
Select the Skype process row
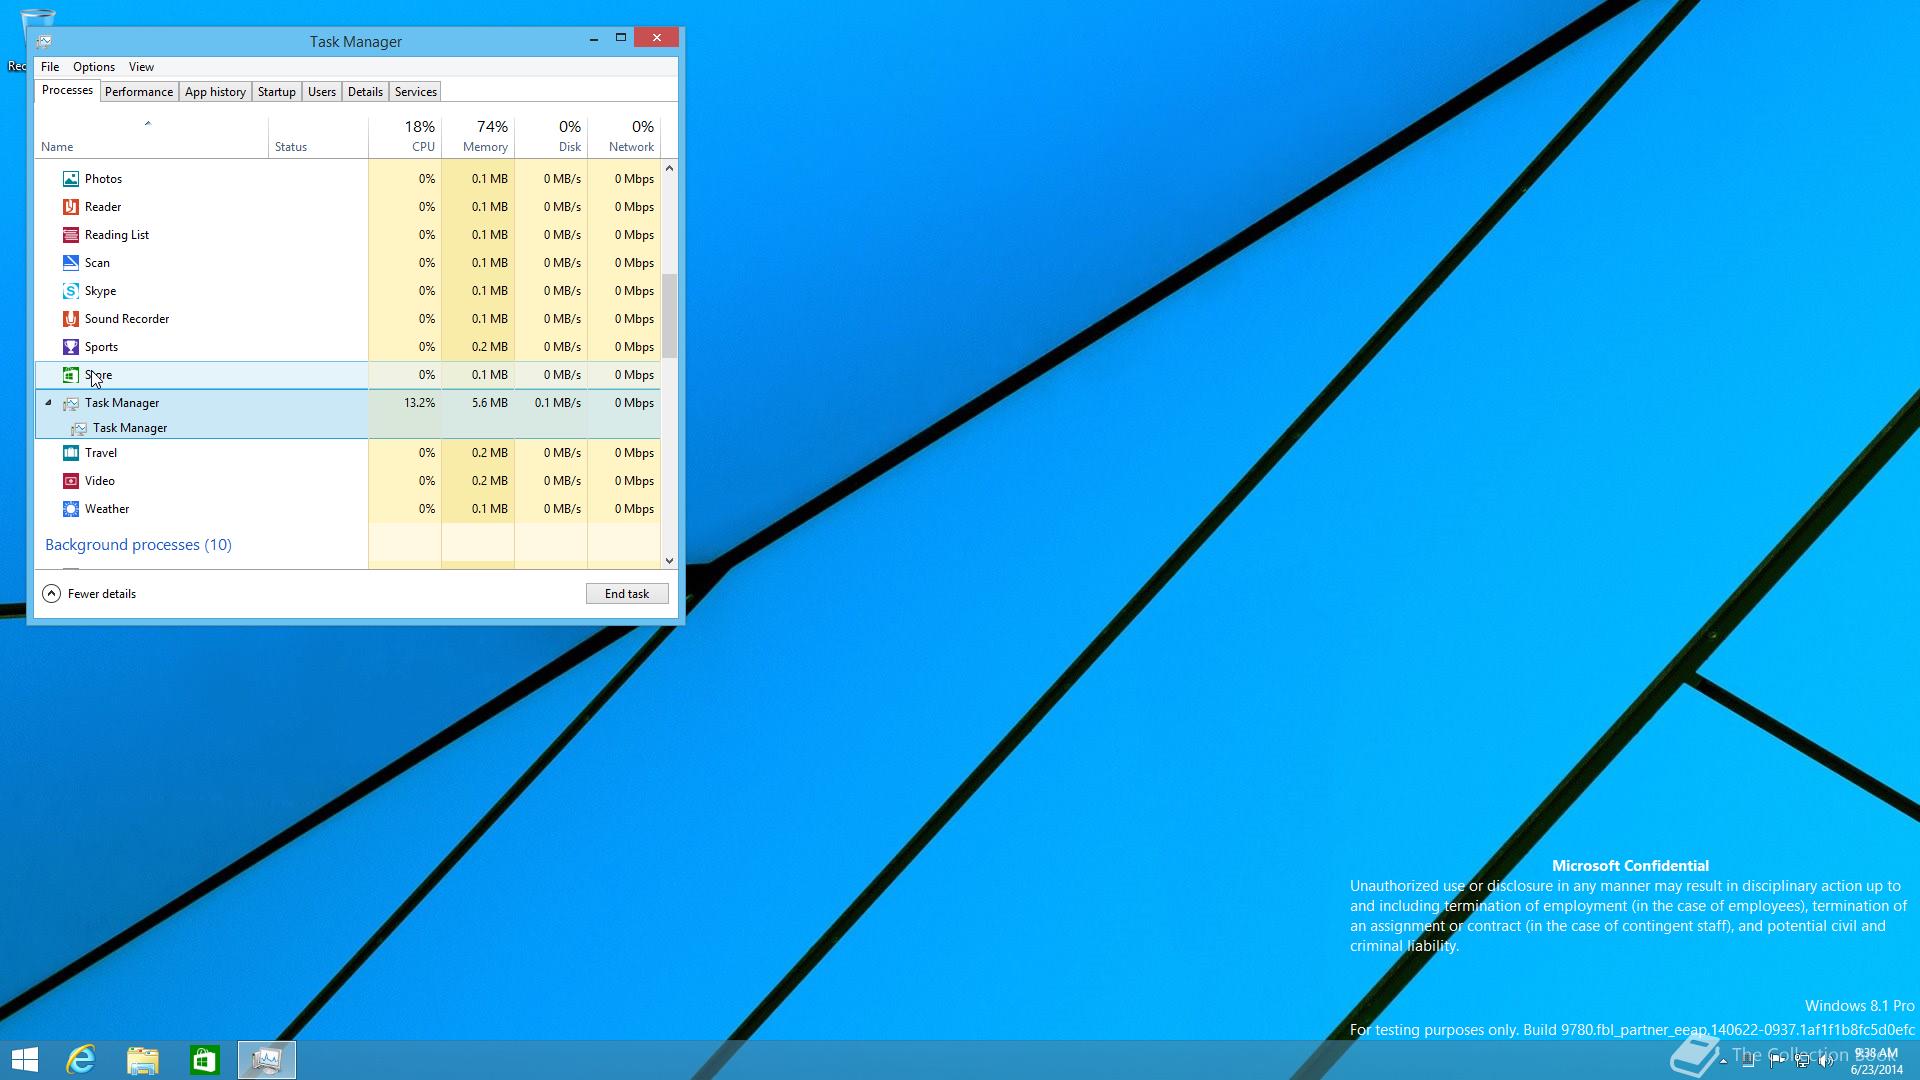[x=348, y=291]
